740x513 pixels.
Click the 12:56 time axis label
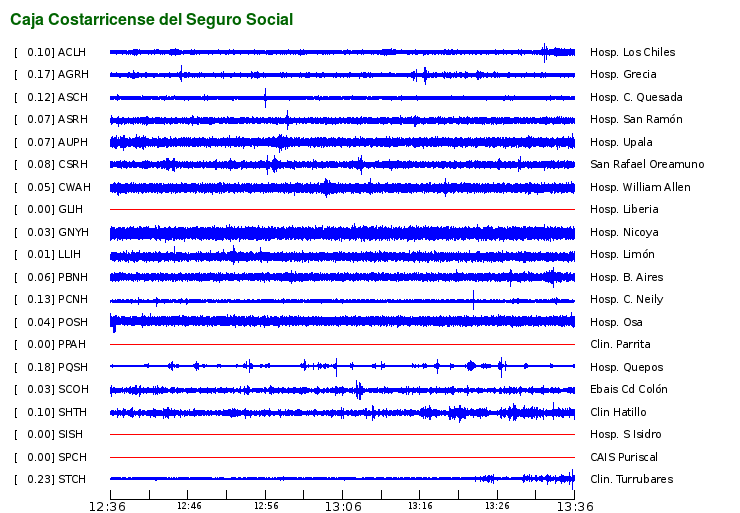tap(266, 506)
